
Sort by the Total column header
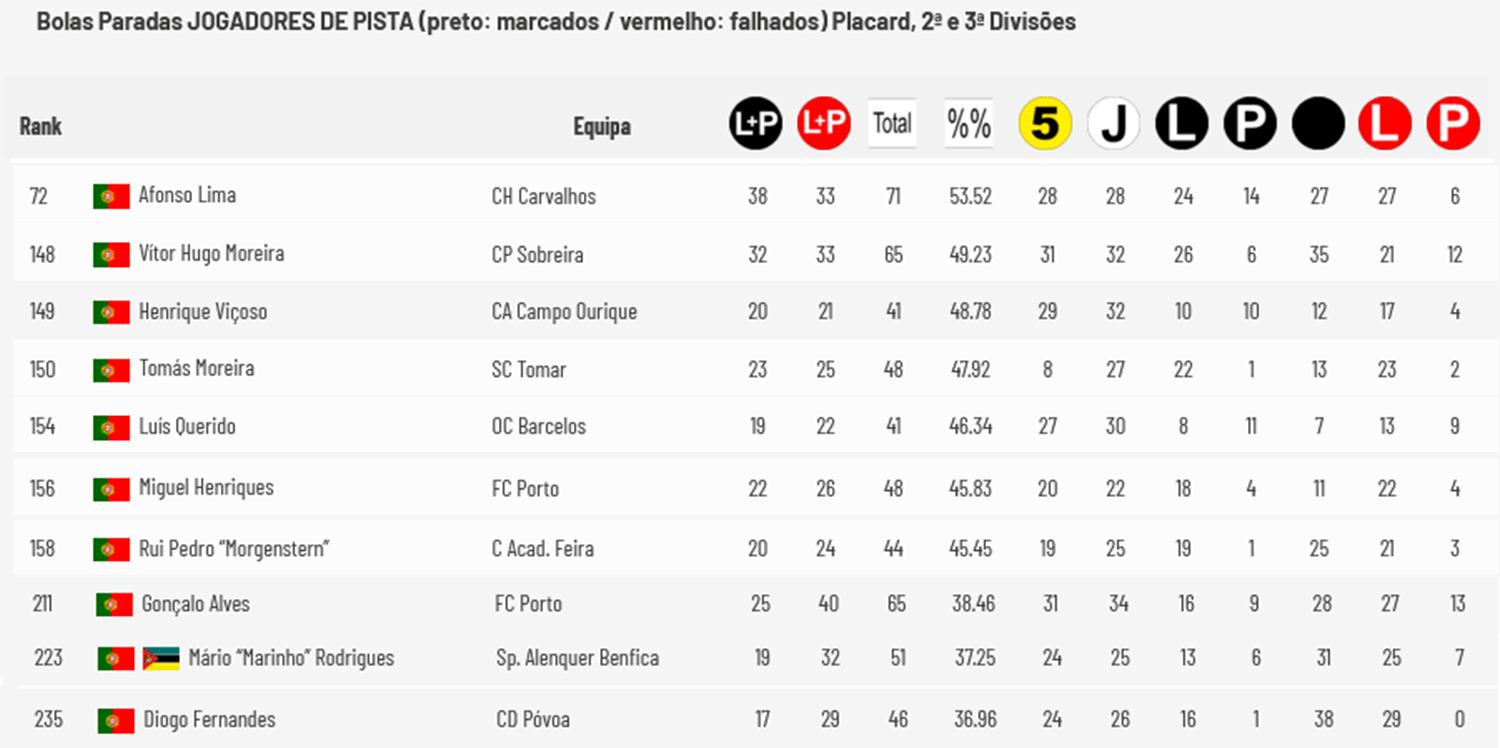(x=892, y=123)
